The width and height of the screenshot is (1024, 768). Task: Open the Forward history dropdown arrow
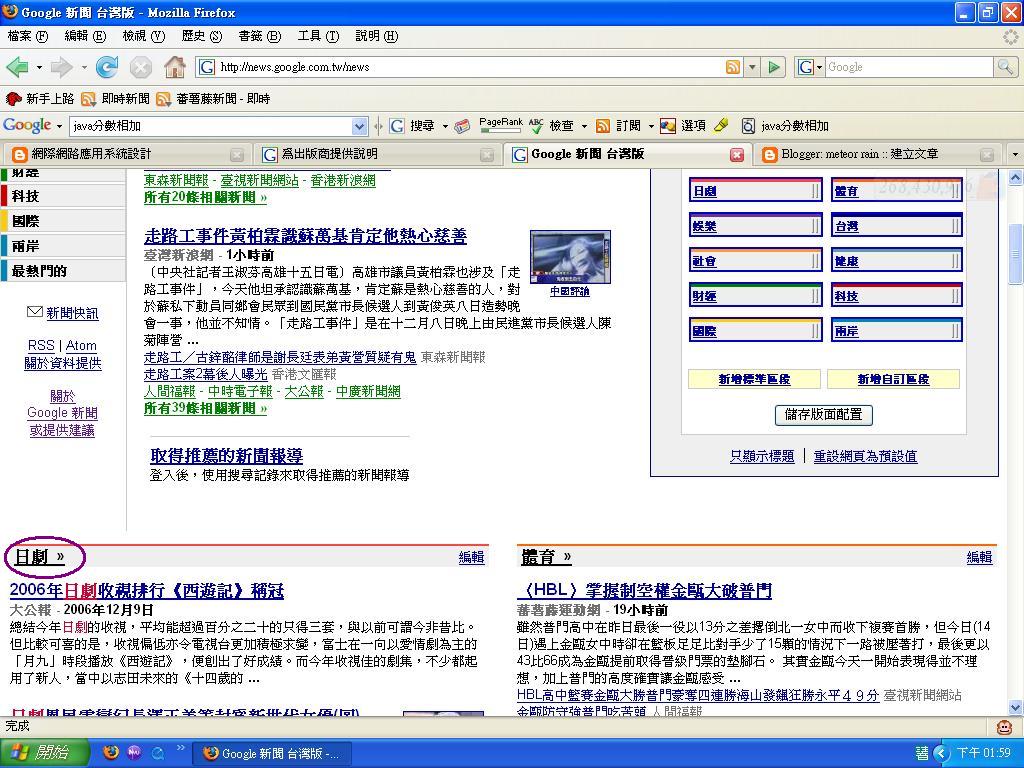pos(84,67)
